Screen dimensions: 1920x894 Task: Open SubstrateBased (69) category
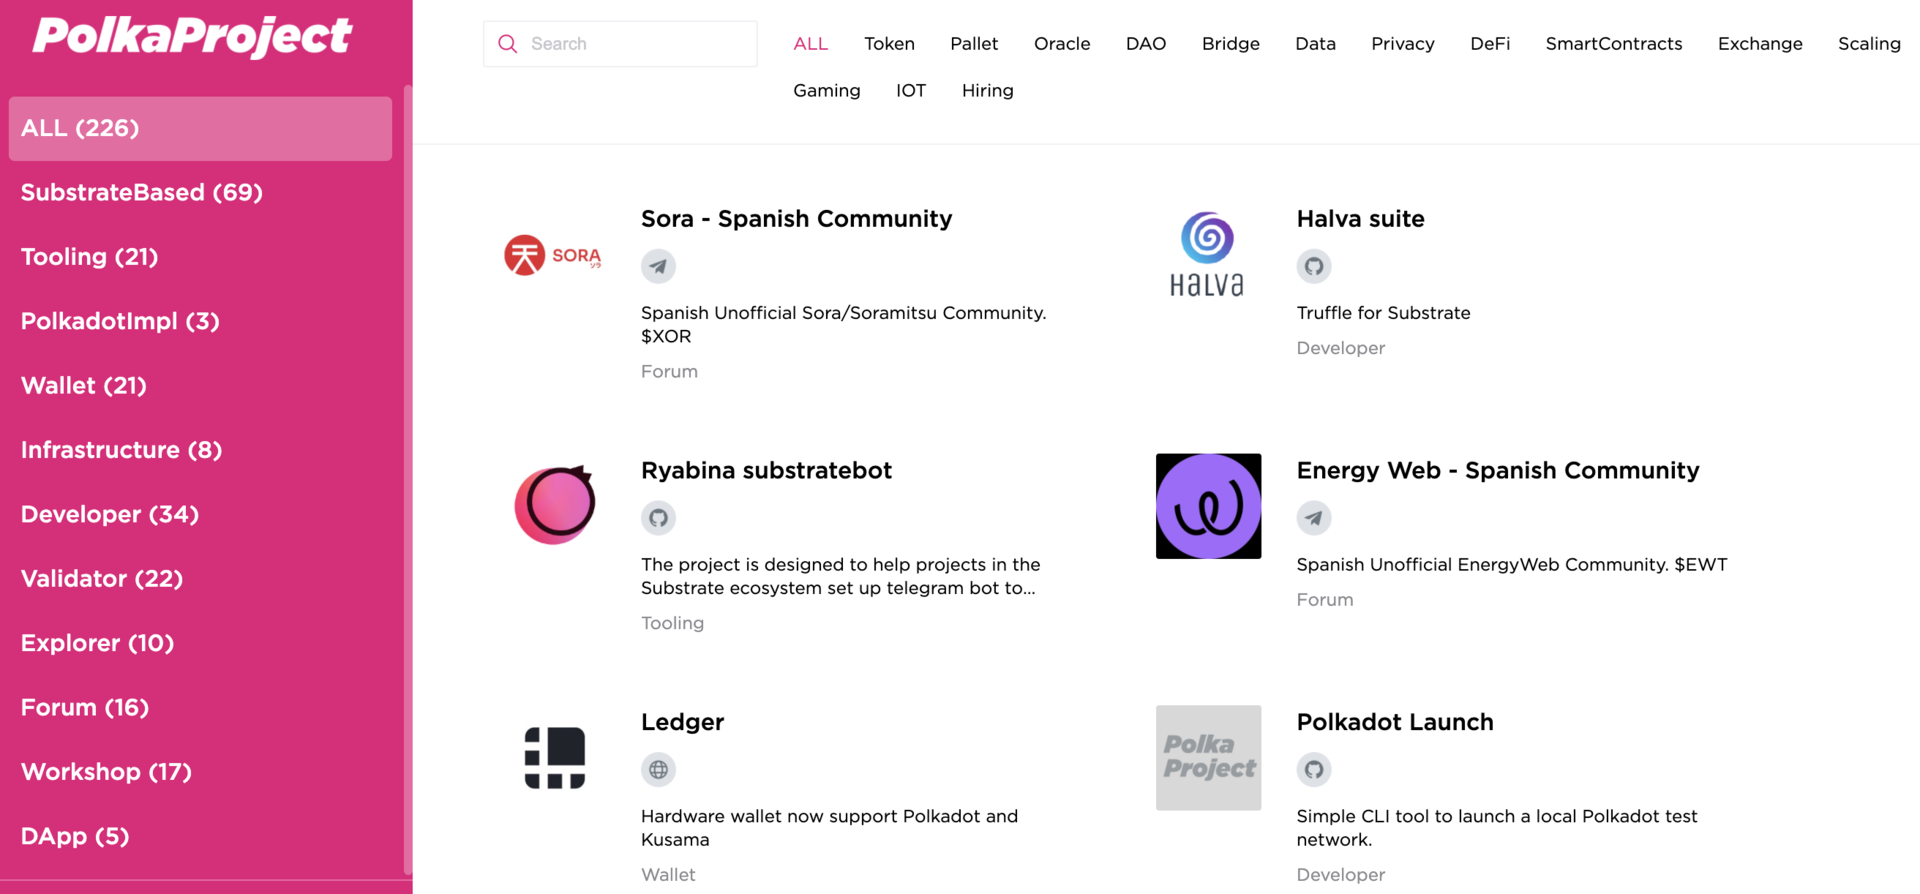pyautogui.click(x=200, y=193)
